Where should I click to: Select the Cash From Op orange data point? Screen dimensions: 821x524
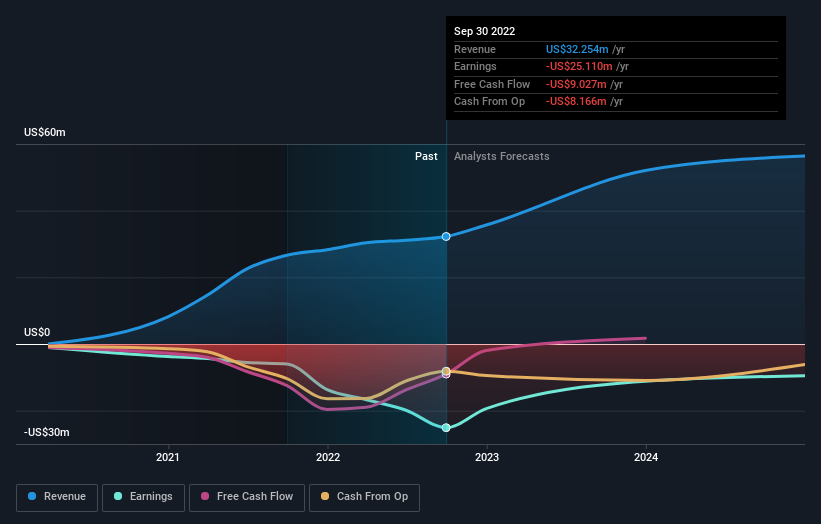(446, 371)
